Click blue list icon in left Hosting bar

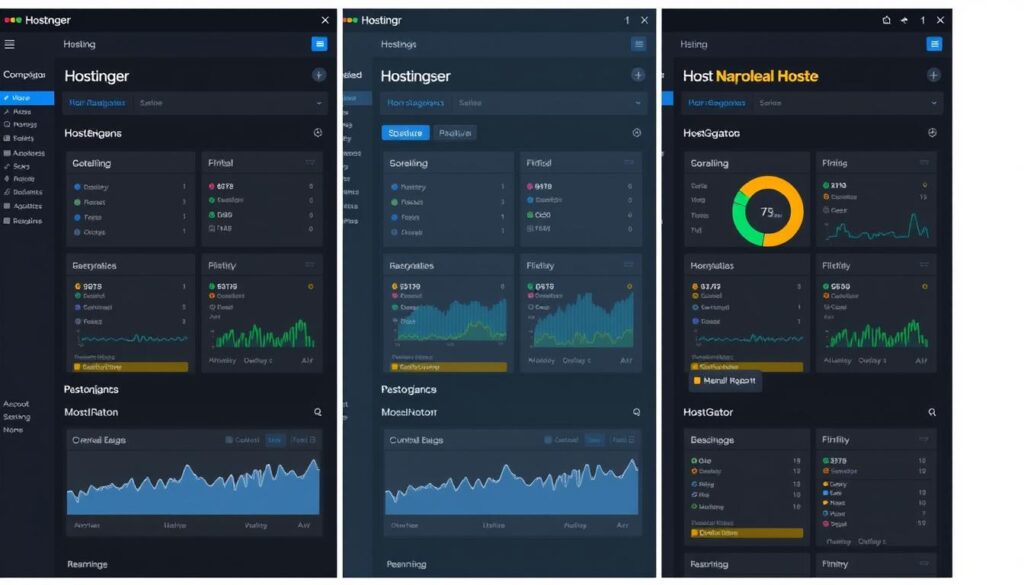(319, 44)
